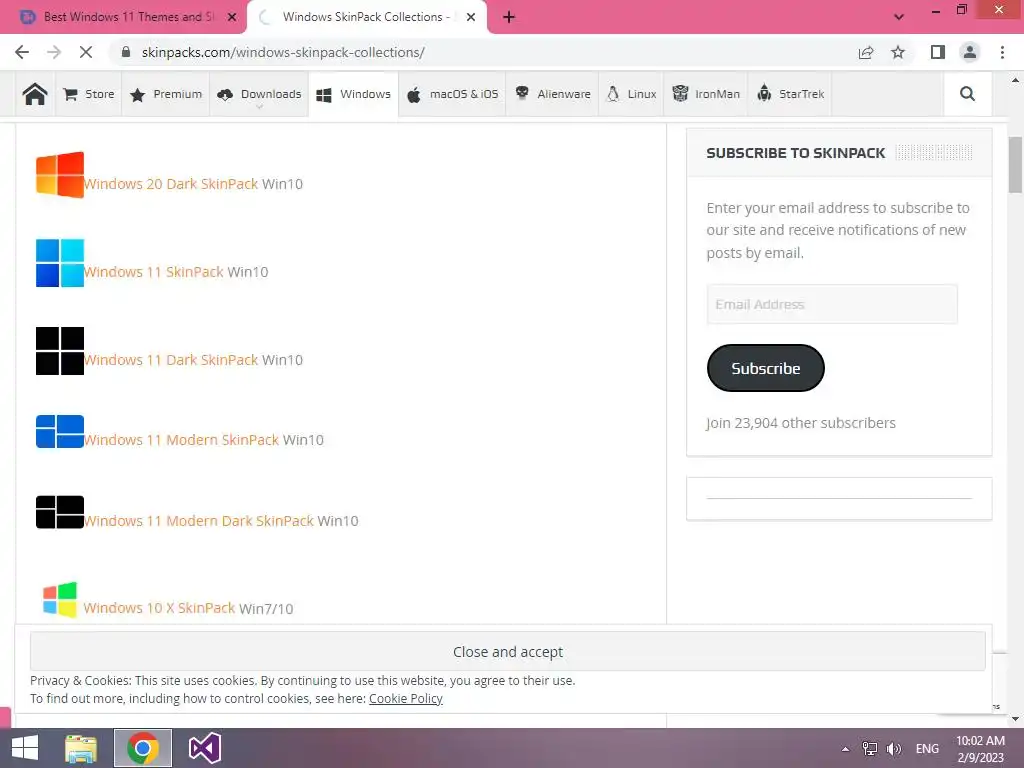This screenshot has width=1024, height=768.
Task: Open the Chrome three-dot menu
Action: point(1002,52)
